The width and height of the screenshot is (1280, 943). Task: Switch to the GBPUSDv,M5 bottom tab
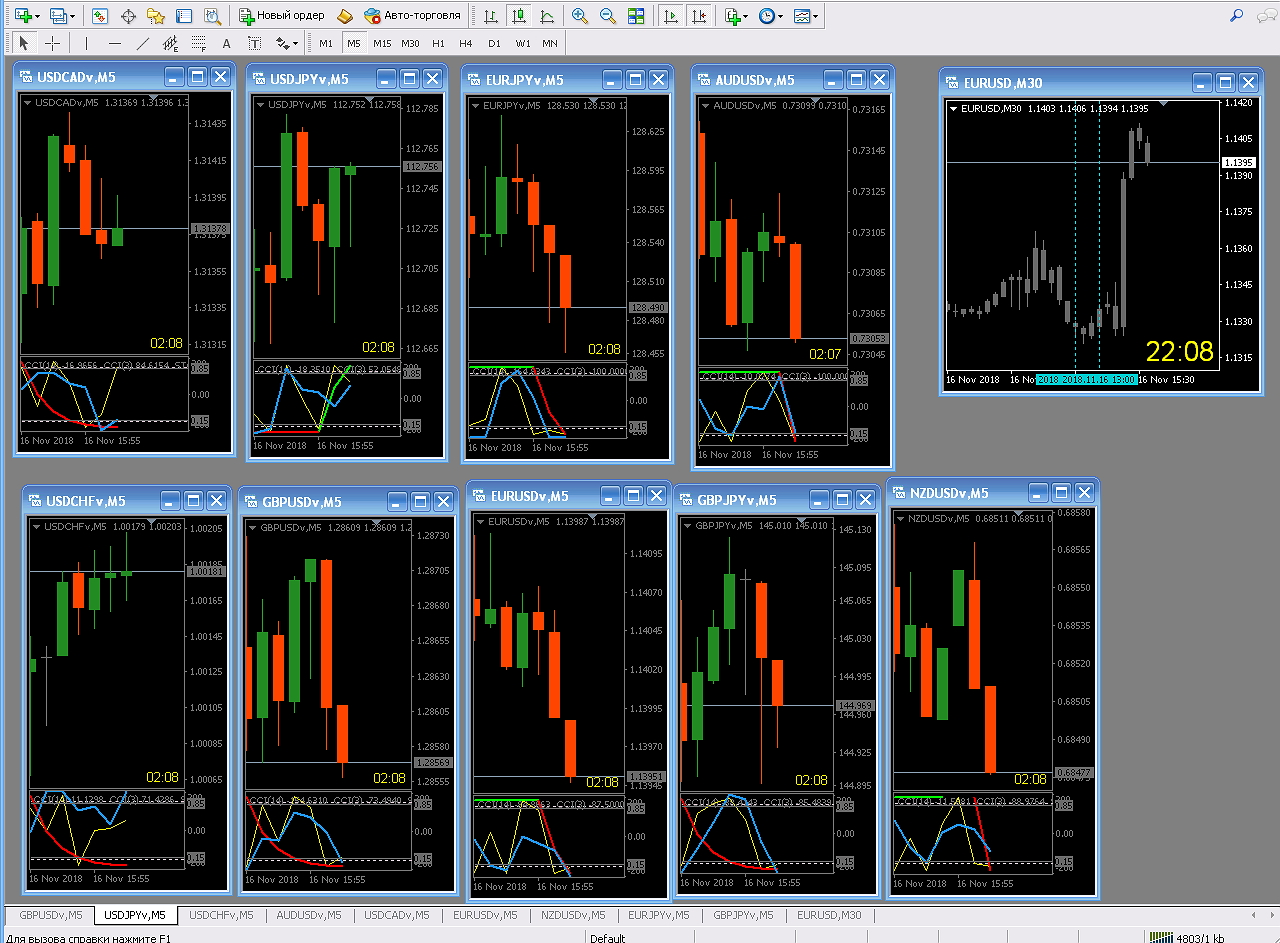51,915
